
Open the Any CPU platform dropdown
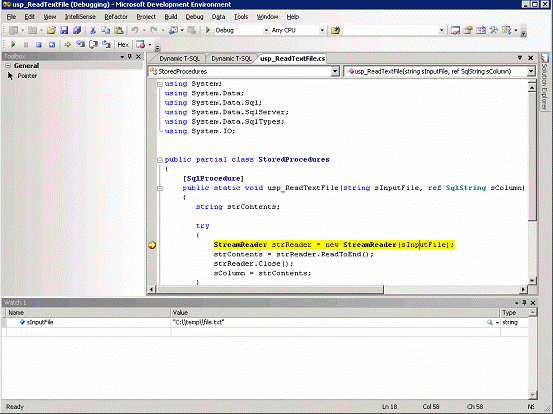(322, 31)
